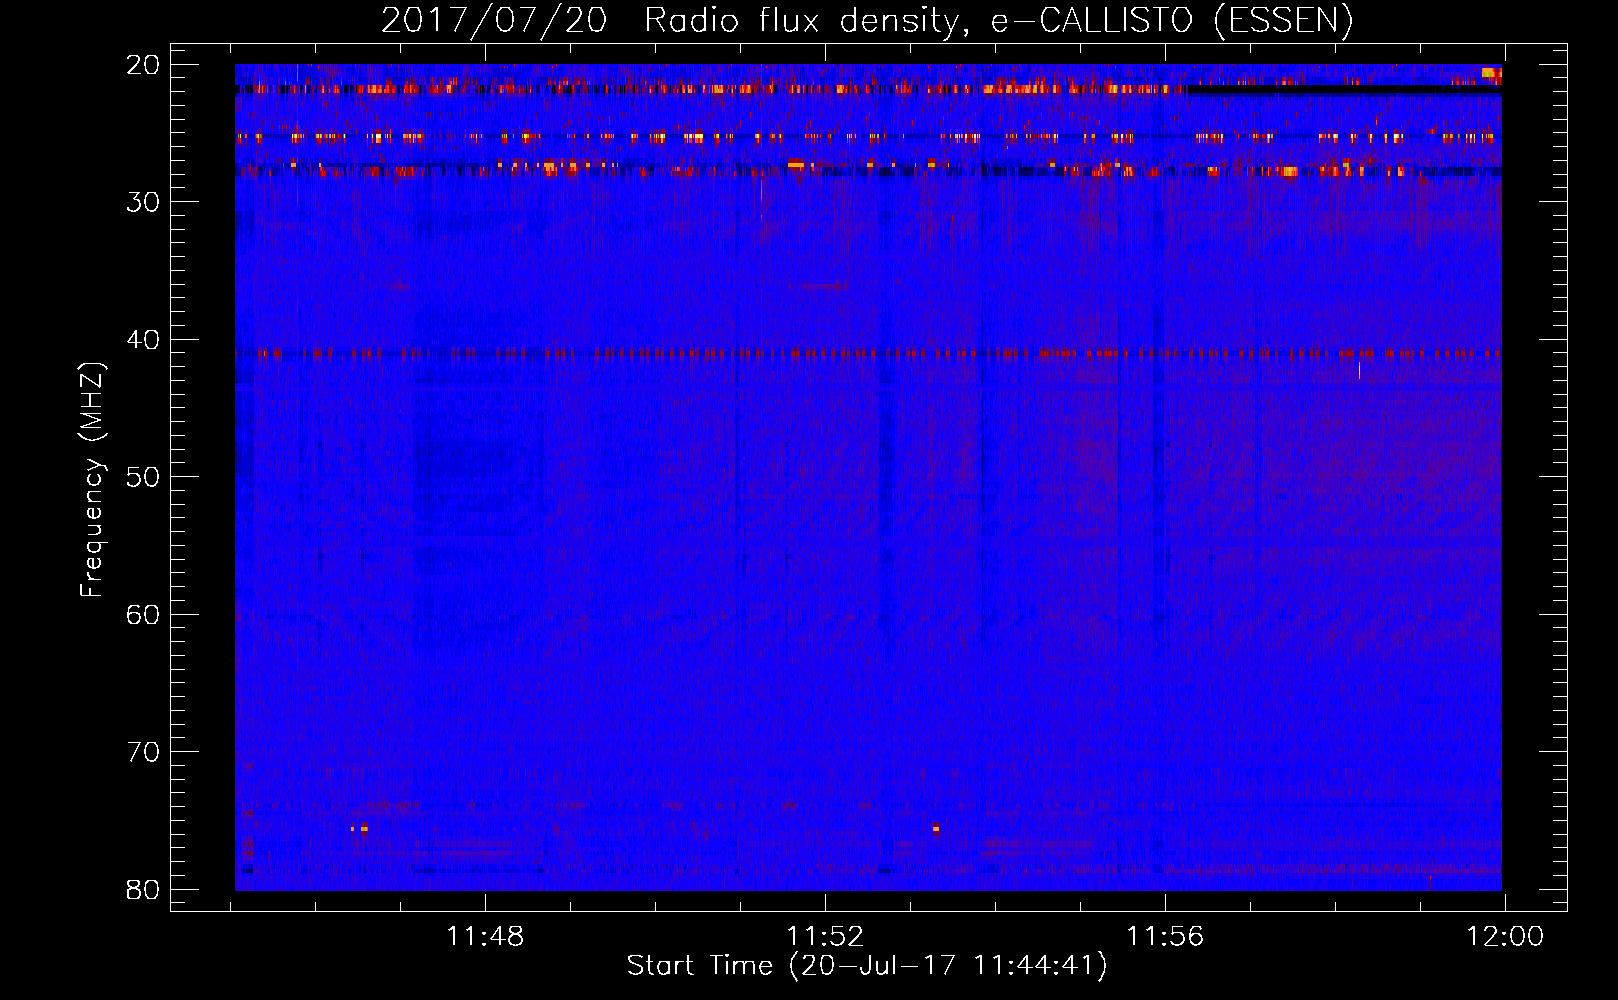Click the 70 MHz frequency tick label
The width and height of the screenshot is (1618, 1000).
[143, 752]
